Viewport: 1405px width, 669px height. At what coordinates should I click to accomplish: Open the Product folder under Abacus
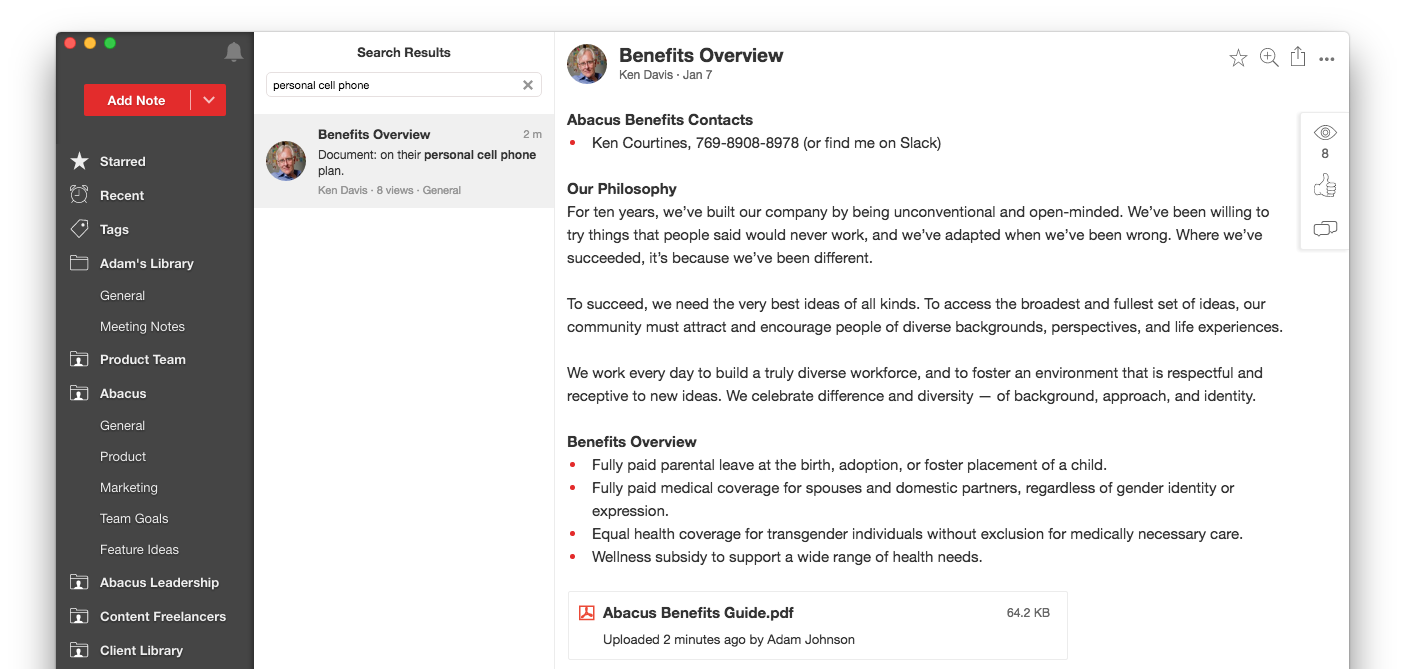click(x=123, y=456)
